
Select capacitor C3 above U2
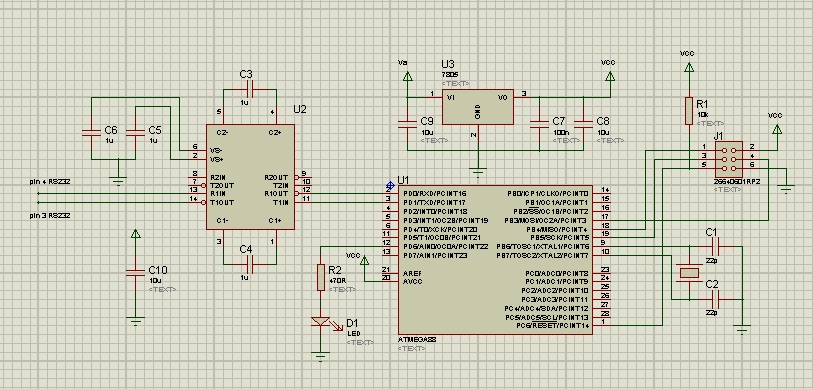(x=249, y=90)
